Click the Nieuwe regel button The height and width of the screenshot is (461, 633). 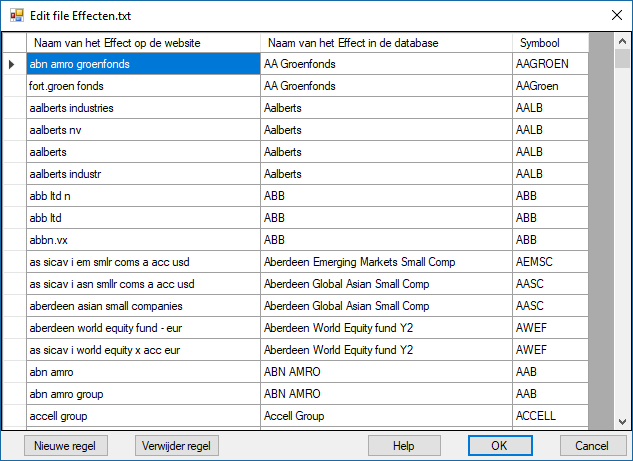(x=64, y=445)
